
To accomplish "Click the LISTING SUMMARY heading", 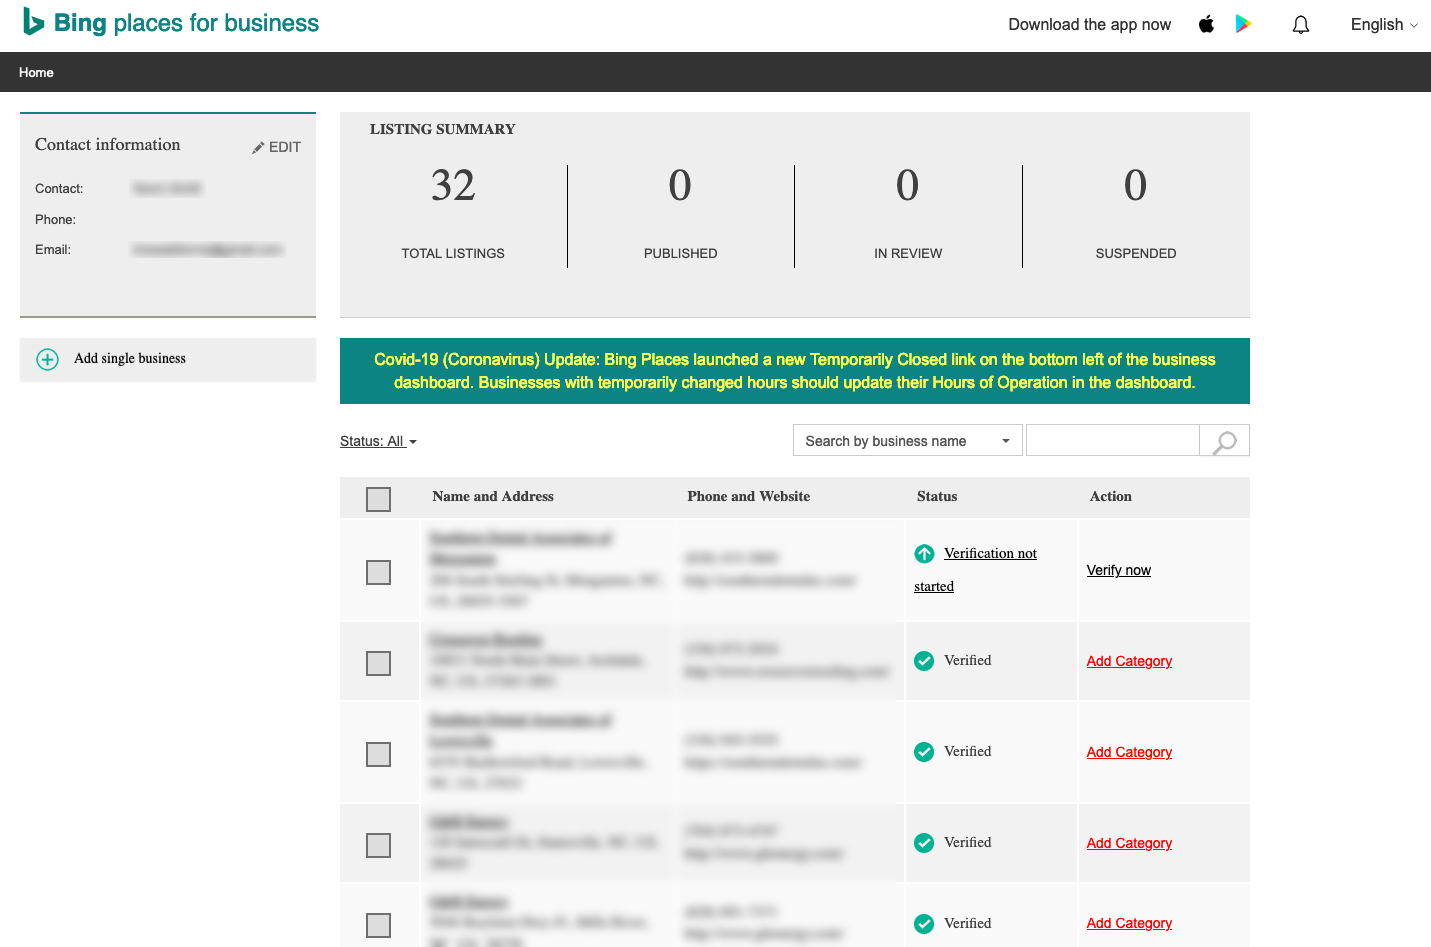I will click(443, 129).
